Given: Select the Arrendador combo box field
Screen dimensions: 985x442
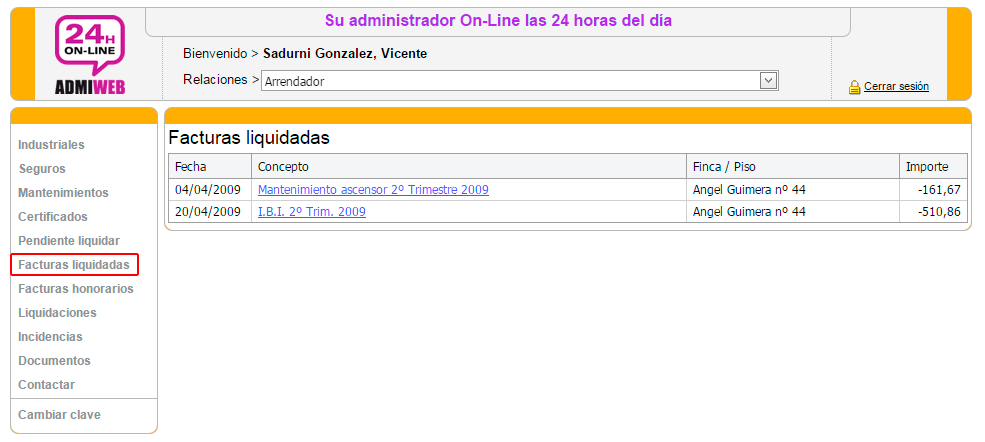Looking at the screenshot, I should [x=520, y=81].
